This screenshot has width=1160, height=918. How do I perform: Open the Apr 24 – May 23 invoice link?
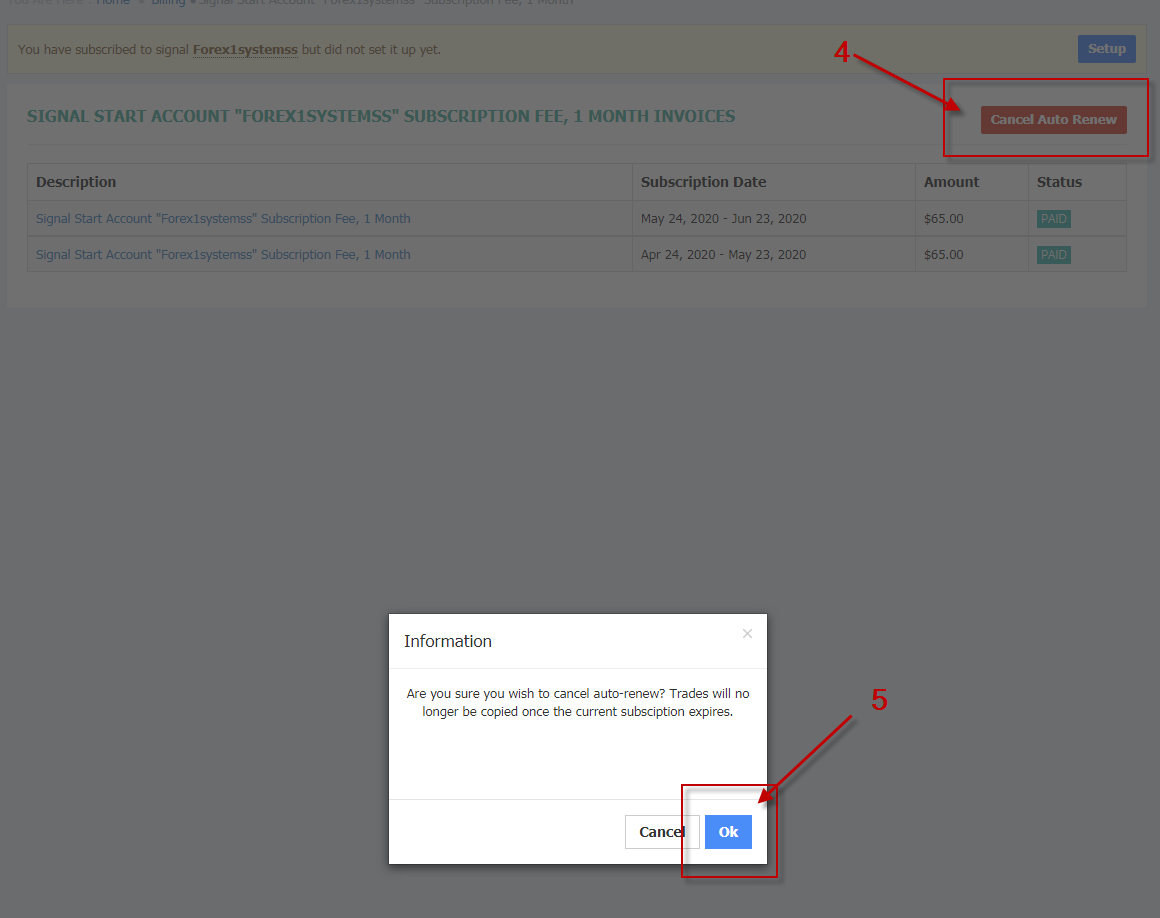[223, 254]
